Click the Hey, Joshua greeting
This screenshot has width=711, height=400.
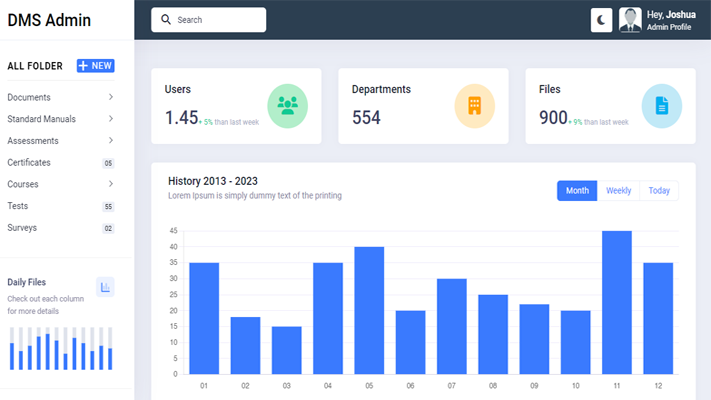pyautogui.click(x=671, y=15)
